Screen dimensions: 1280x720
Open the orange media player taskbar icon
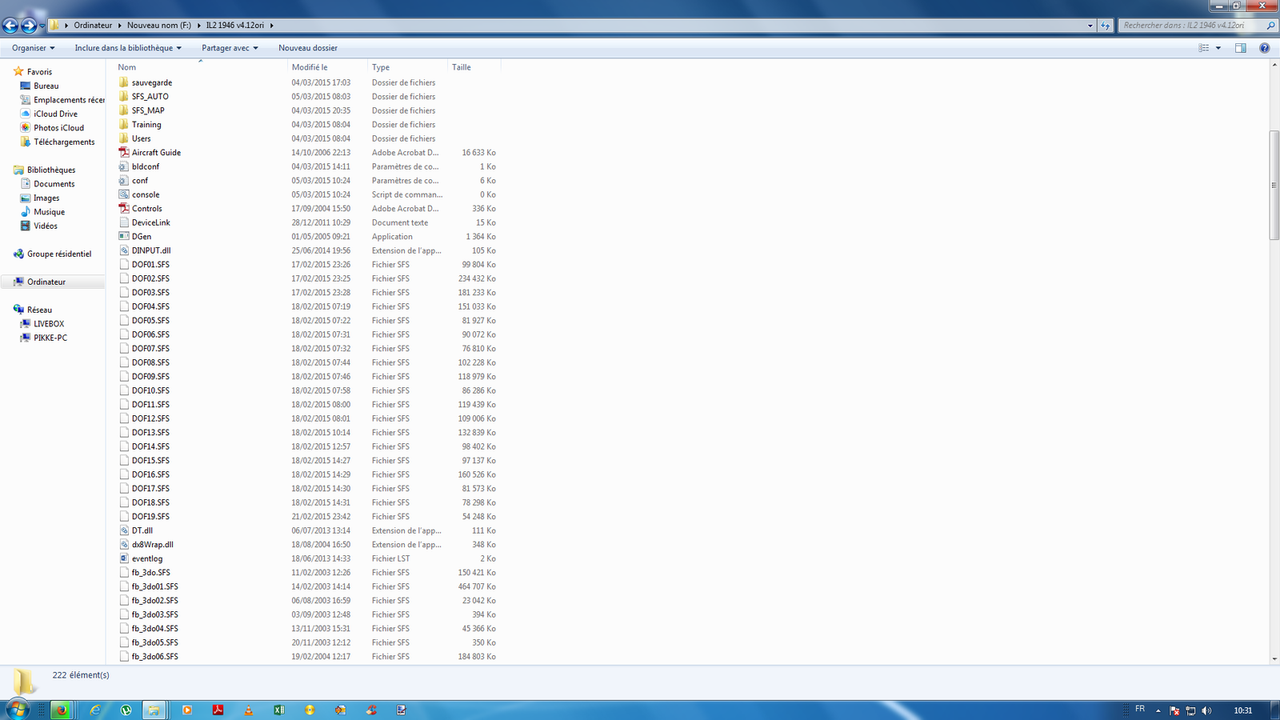(x=187, y=710)
